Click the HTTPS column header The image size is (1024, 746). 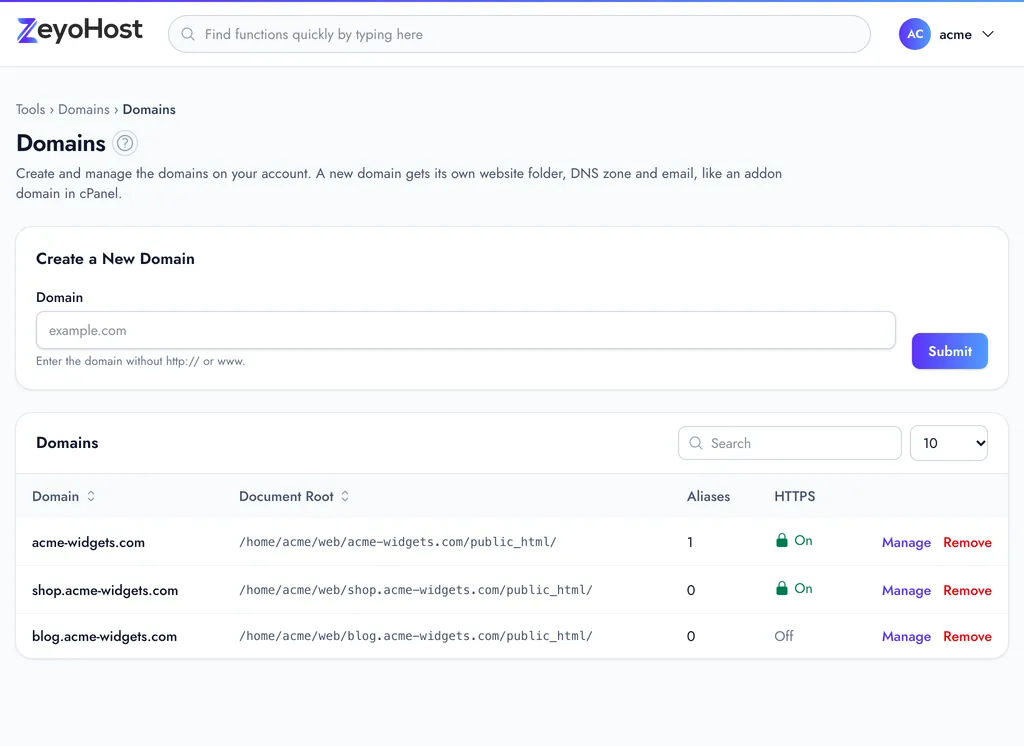pyautogui.click(x=794, y=496)
